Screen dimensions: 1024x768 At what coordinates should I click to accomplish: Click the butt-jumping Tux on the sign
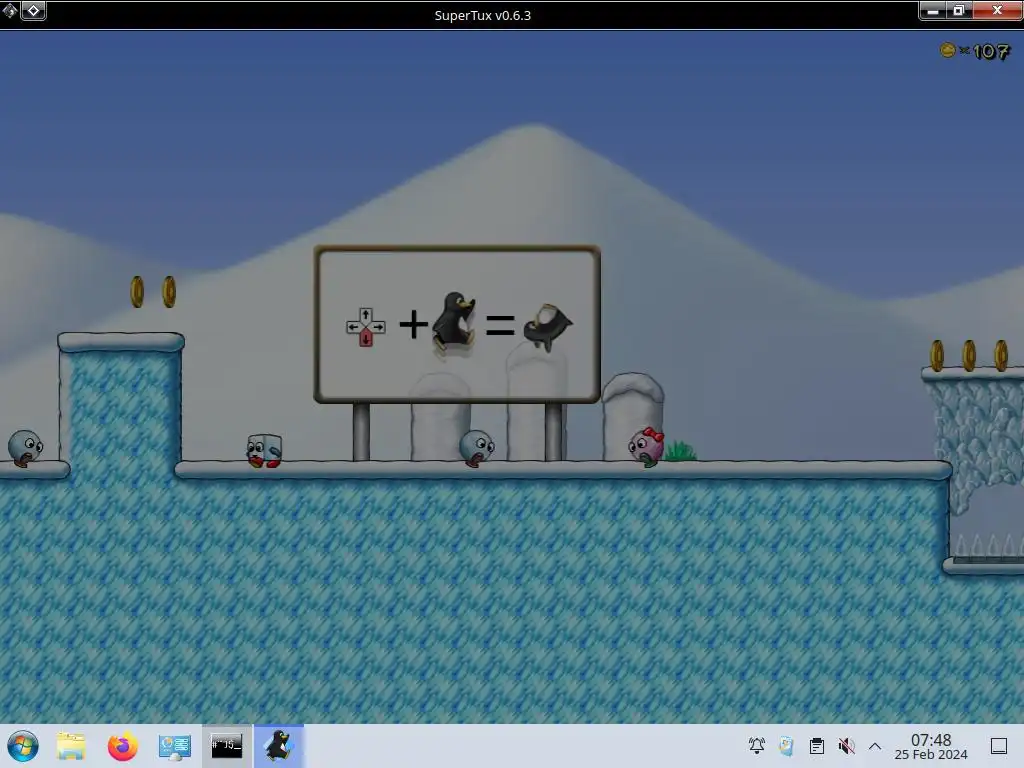548,327
